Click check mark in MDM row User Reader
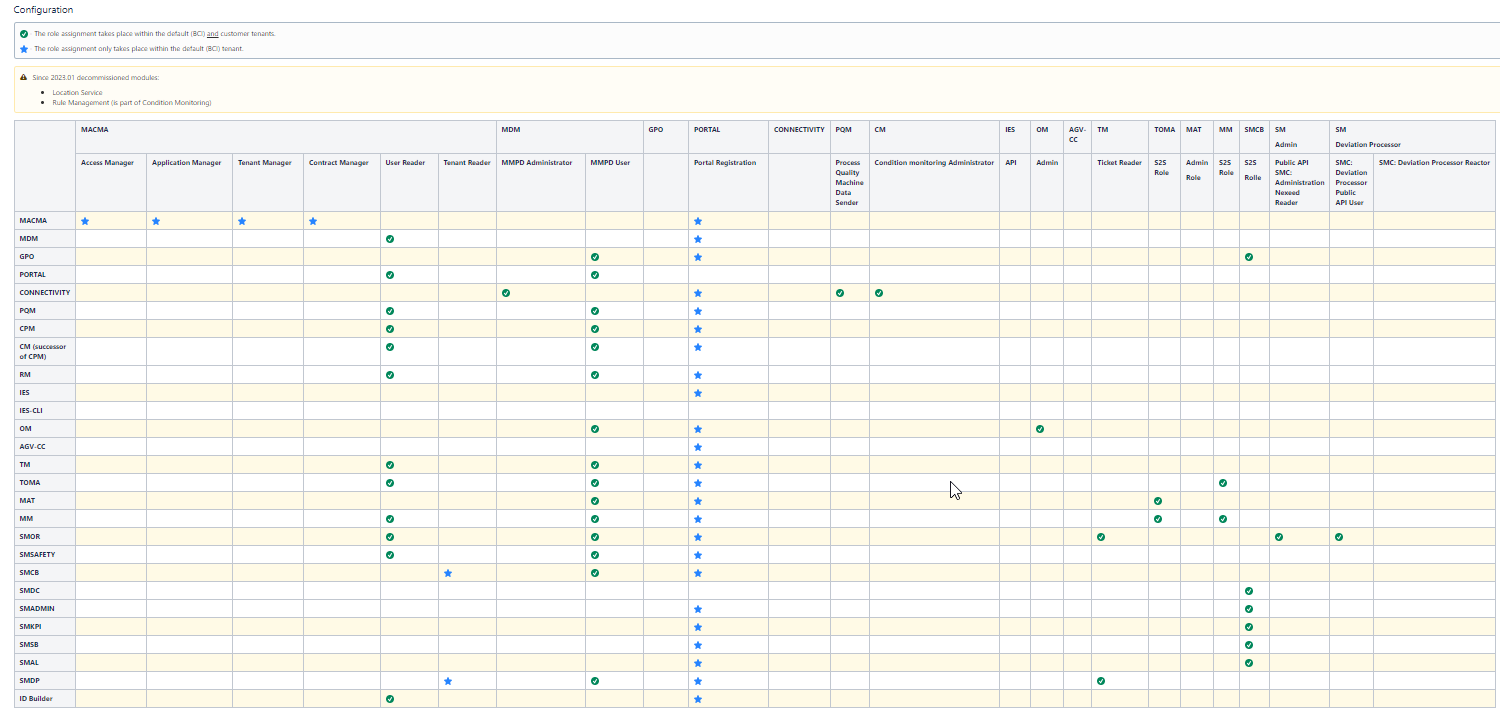1500x718 pixels. click(390, 239)
